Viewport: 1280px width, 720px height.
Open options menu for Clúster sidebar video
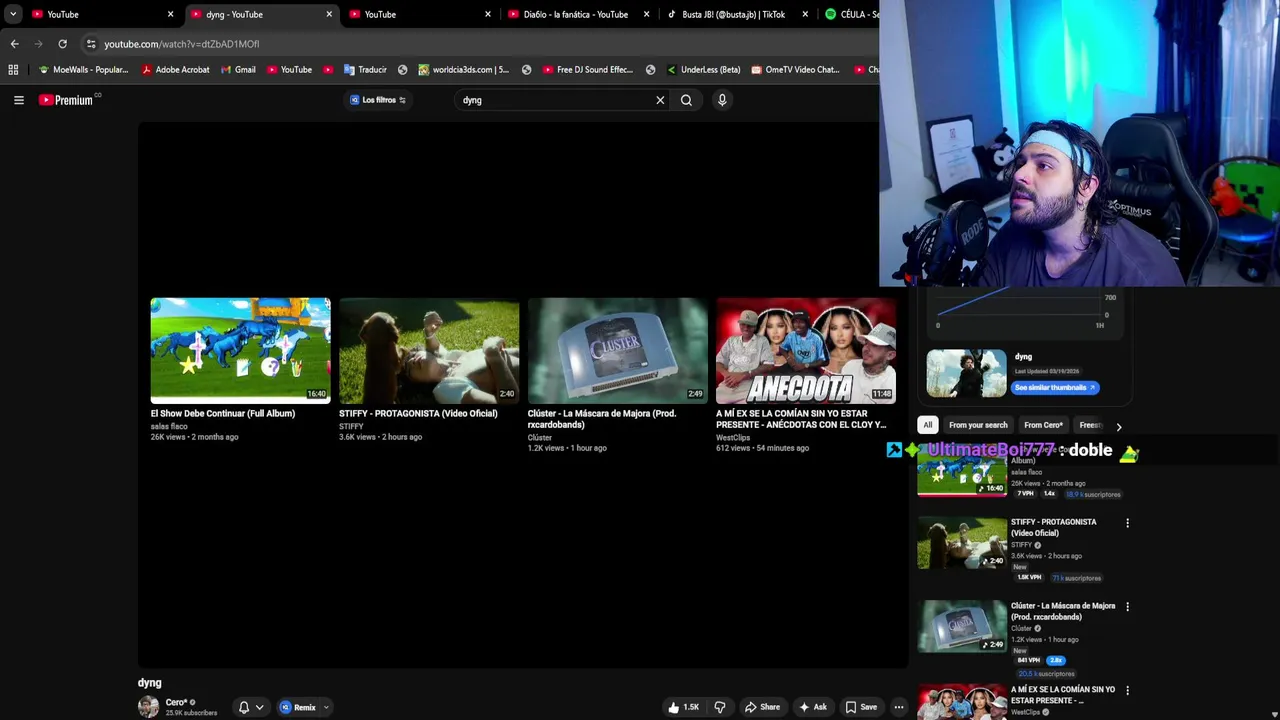[x=1127, y=607]
